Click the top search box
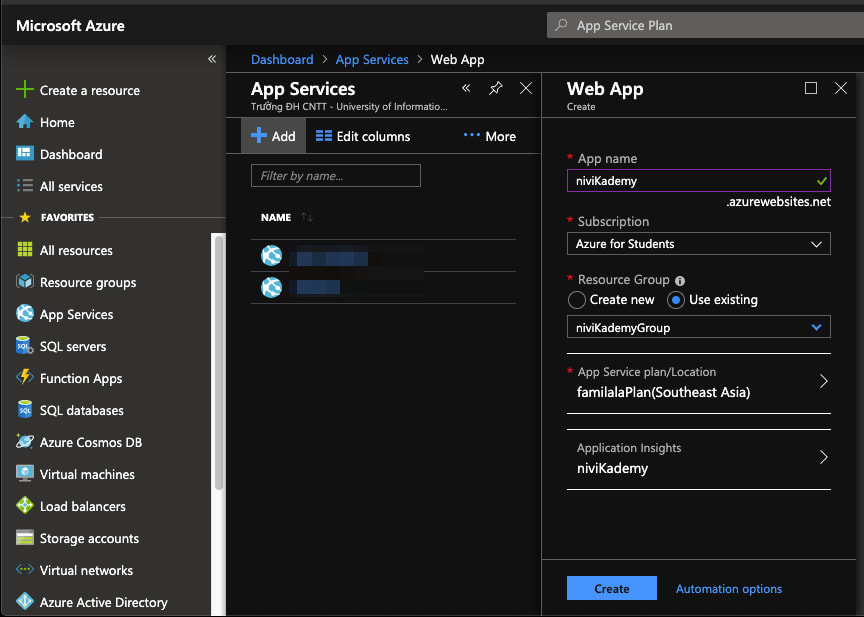The width and height of the screenshot is (864, 617). click(705, 25)
